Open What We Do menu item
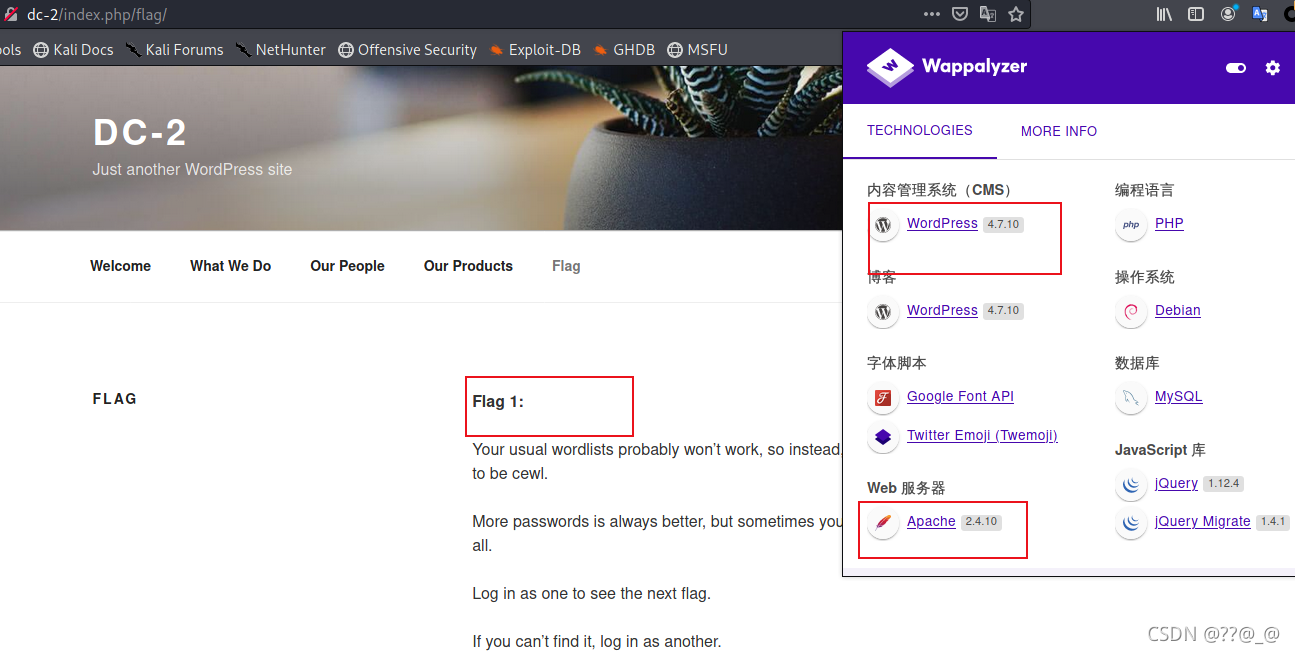 pos(231,266)
